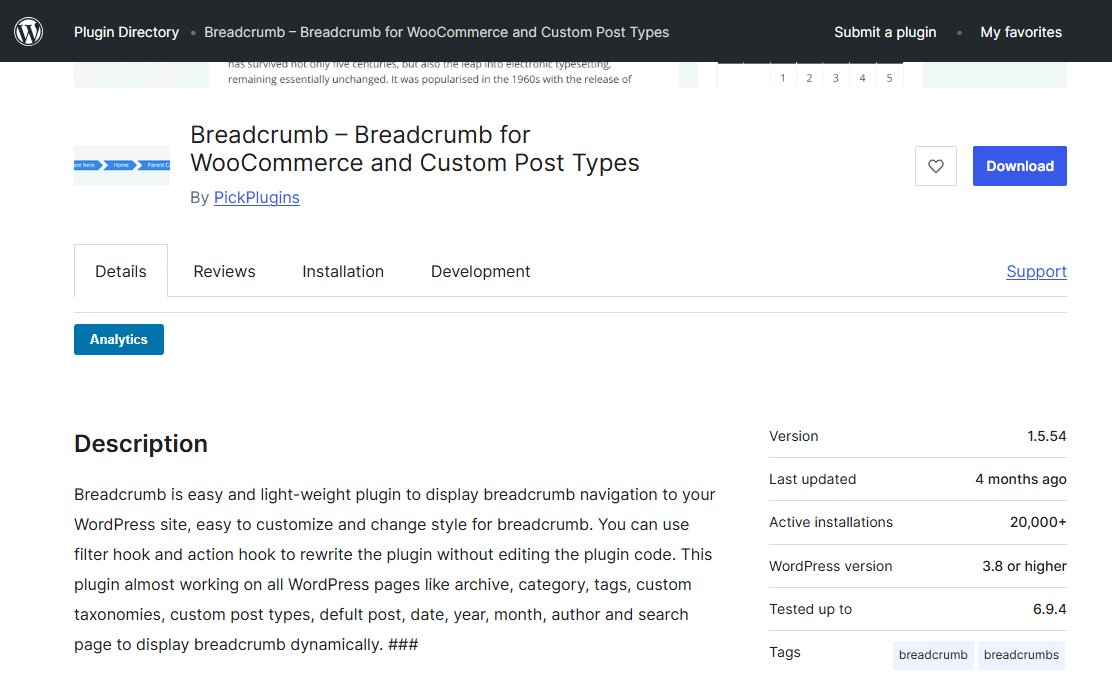Open the Support link
Image resolution: width=1112 pixels, height=680 pixels.
click(x=1036, y=271)
